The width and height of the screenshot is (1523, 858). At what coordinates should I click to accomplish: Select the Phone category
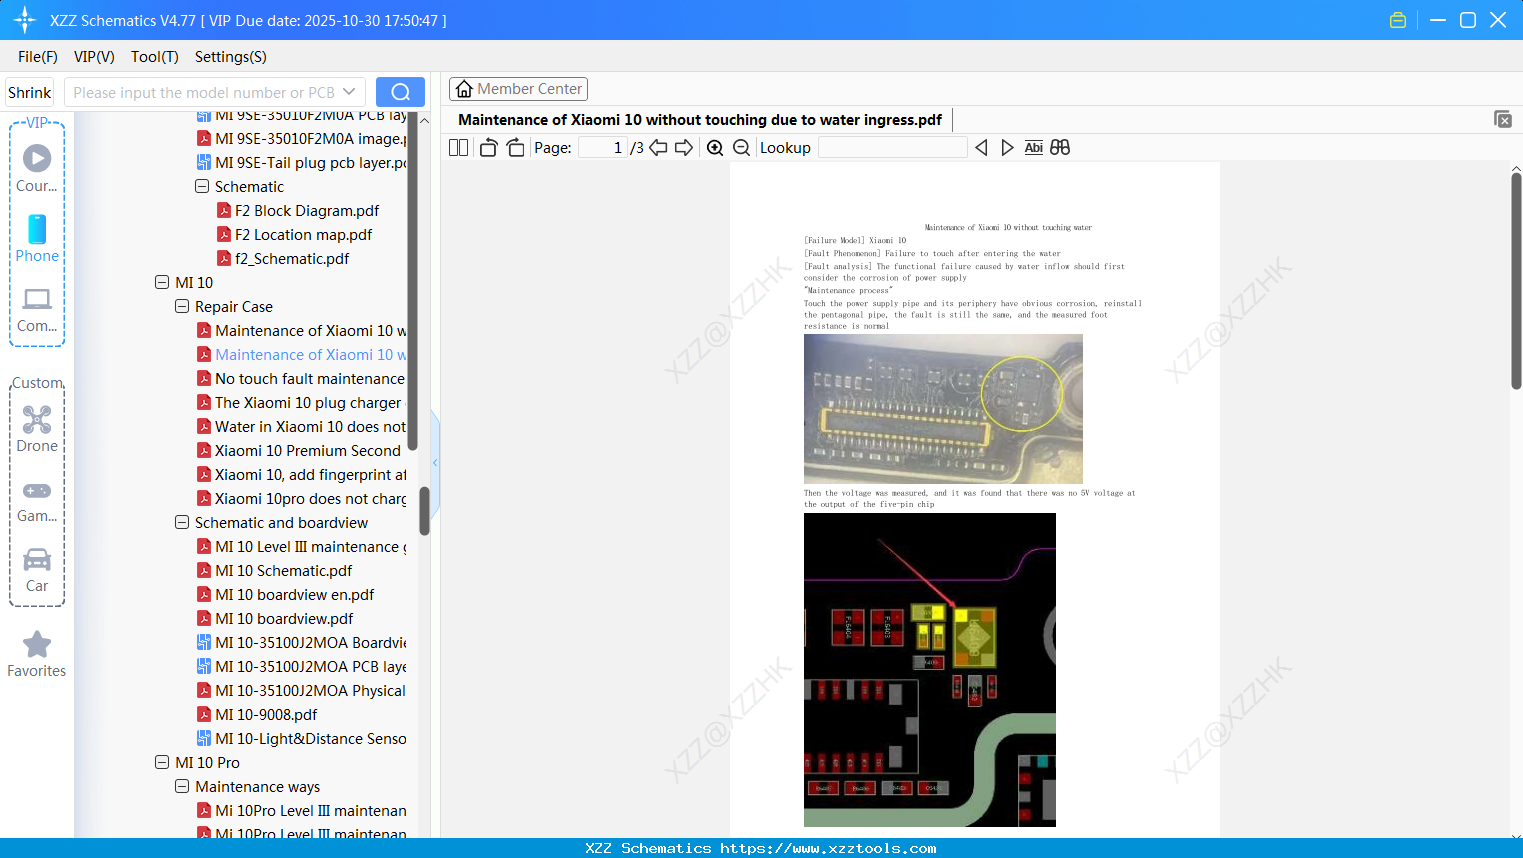click(x=37, y=238)
